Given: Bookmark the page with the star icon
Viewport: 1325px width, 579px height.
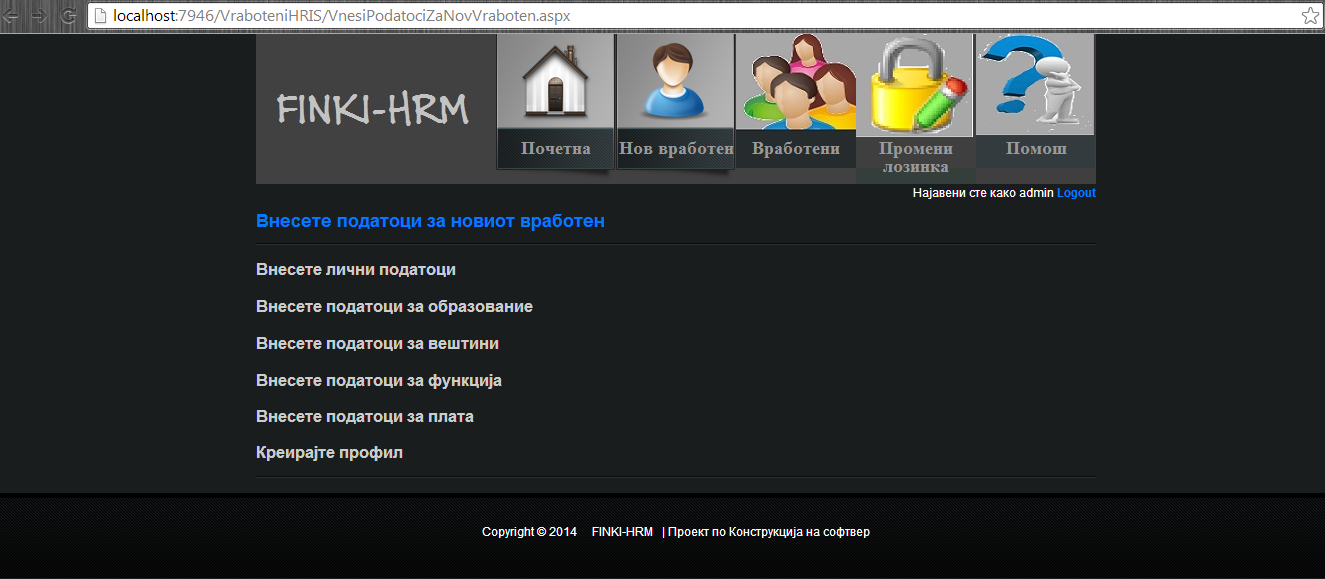Looking at the screenshot, I should [x=1309, y=16].
